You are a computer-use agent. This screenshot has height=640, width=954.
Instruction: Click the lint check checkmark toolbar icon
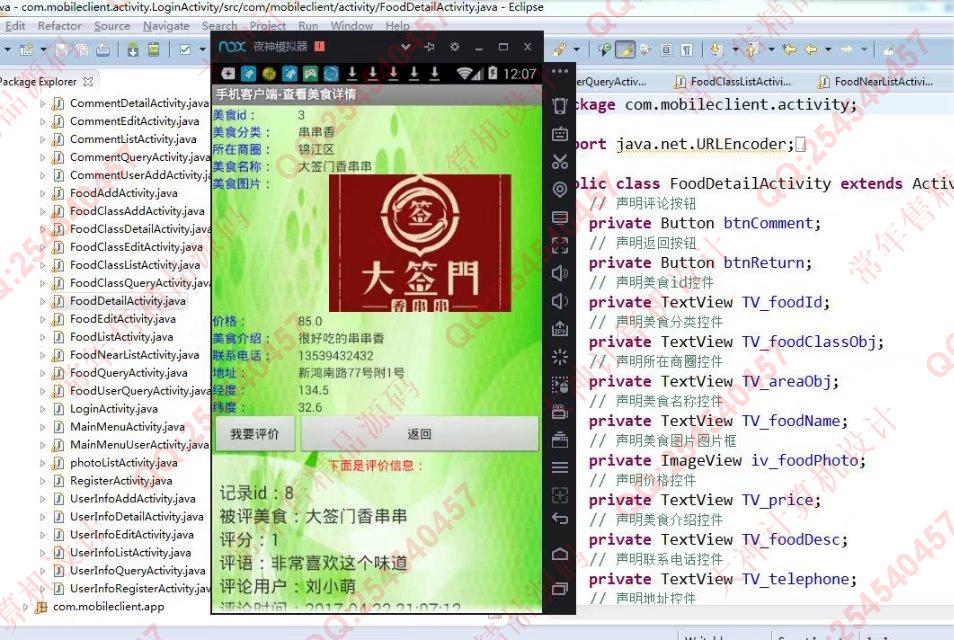click(185, 49)
